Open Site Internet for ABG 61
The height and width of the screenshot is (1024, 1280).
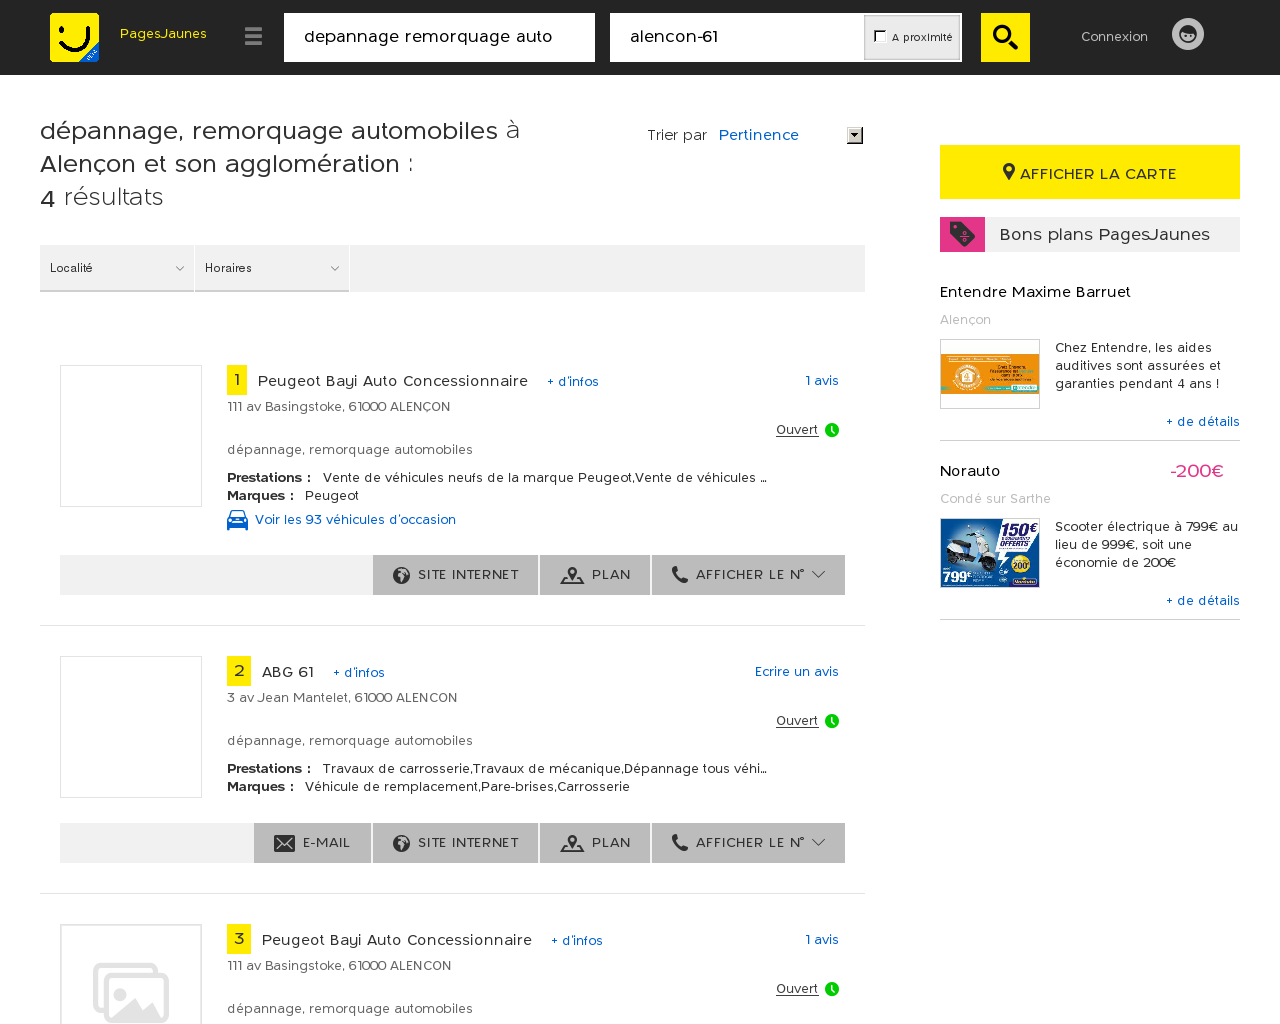(x=456, y=843)
